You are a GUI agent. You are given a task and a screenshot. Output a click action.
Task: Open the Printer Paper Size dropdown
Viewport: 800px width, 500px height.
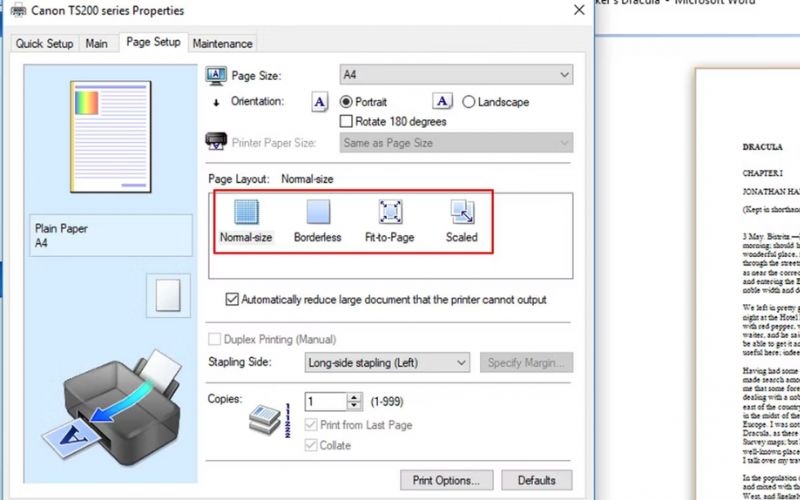coord(456,143)
